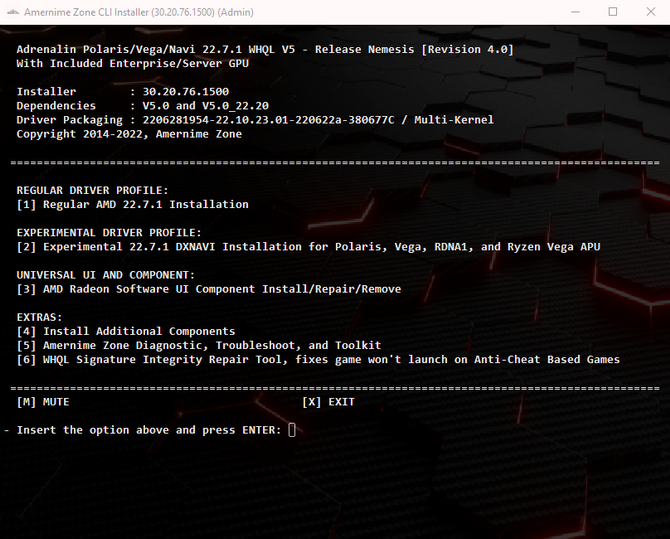Click the Adrenalin Polaris/Vega/Navi 22.7.1 header line
Image resolution: width=670 pixels, height=539 pixels.
coord(265,49)
